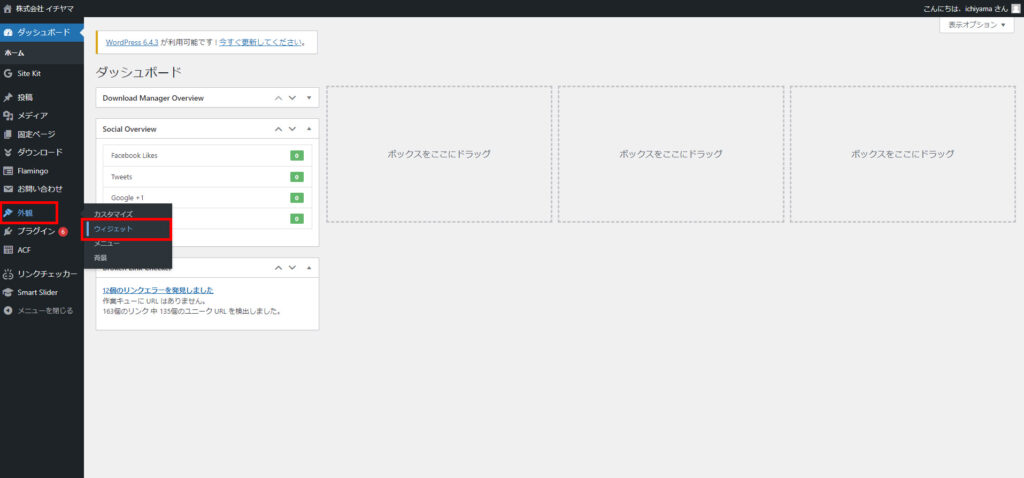This screenshot has height=478, width=1024.
Task: Click the プラグイン plug icon
Action: pos(8,231)
